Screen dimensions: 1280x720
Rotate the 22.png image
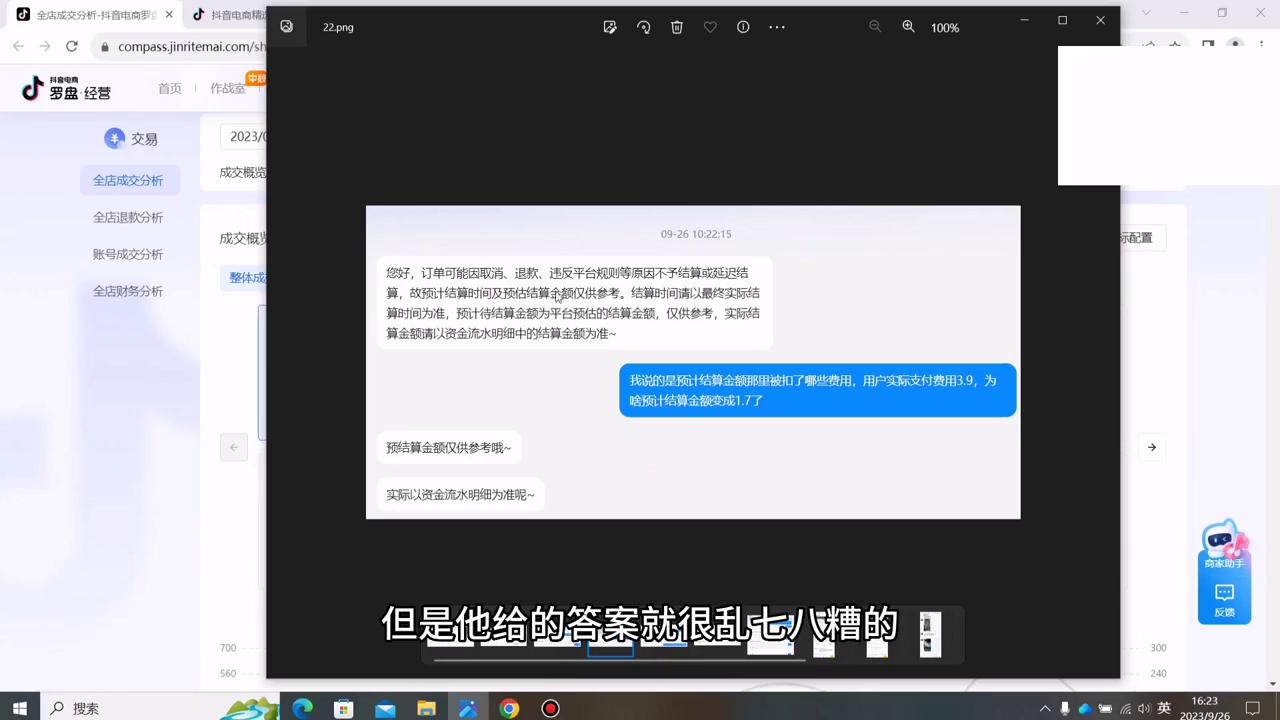pyautogui.click(x=644, y=27)
